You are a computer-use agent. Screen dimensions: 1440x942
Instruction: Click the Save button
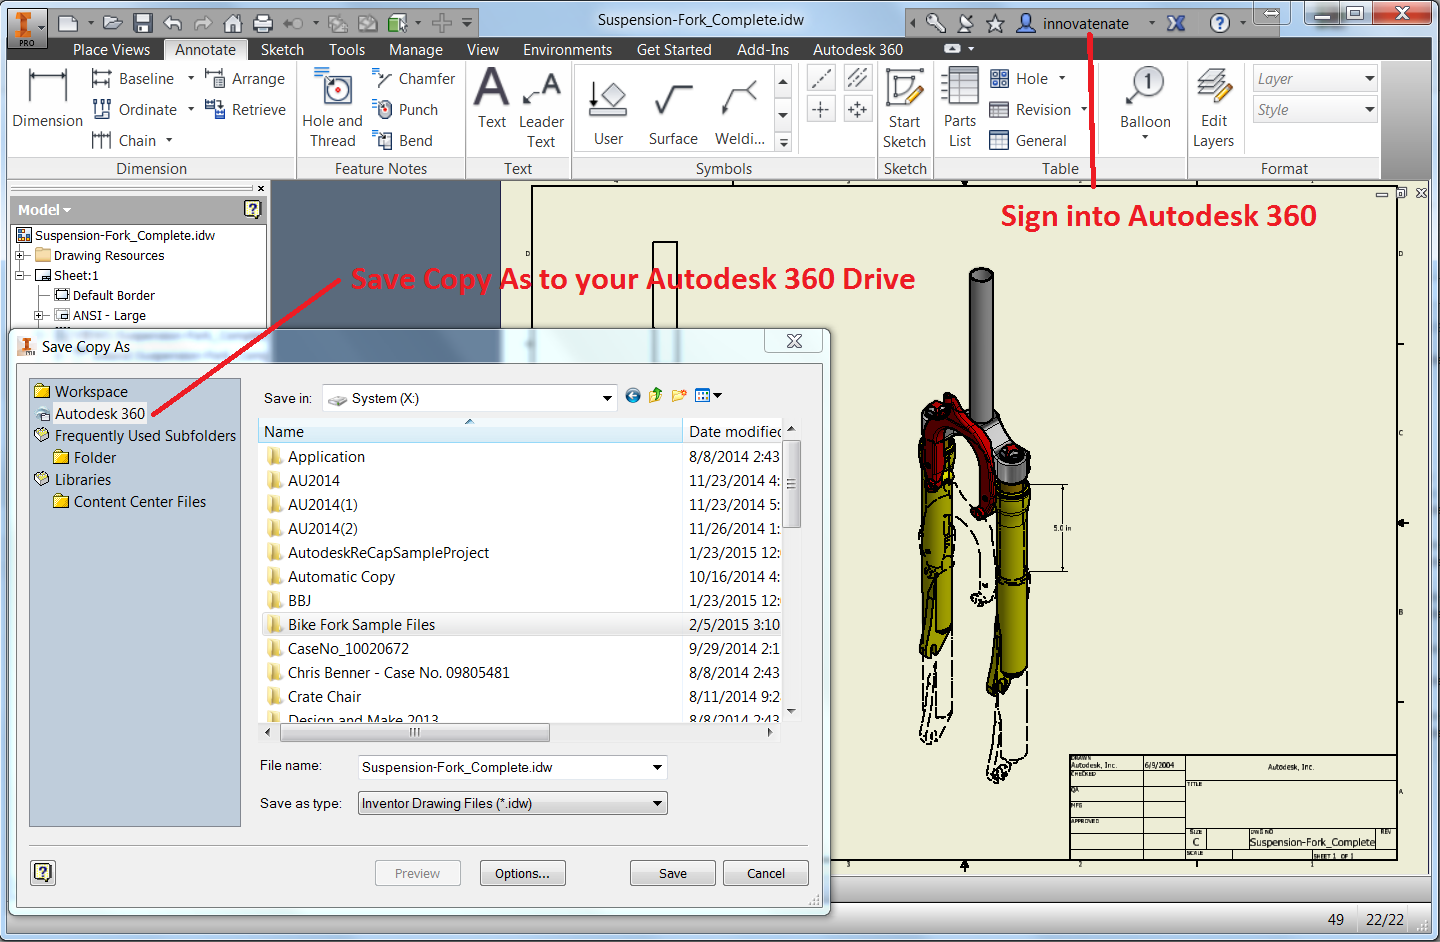point(672,873)
